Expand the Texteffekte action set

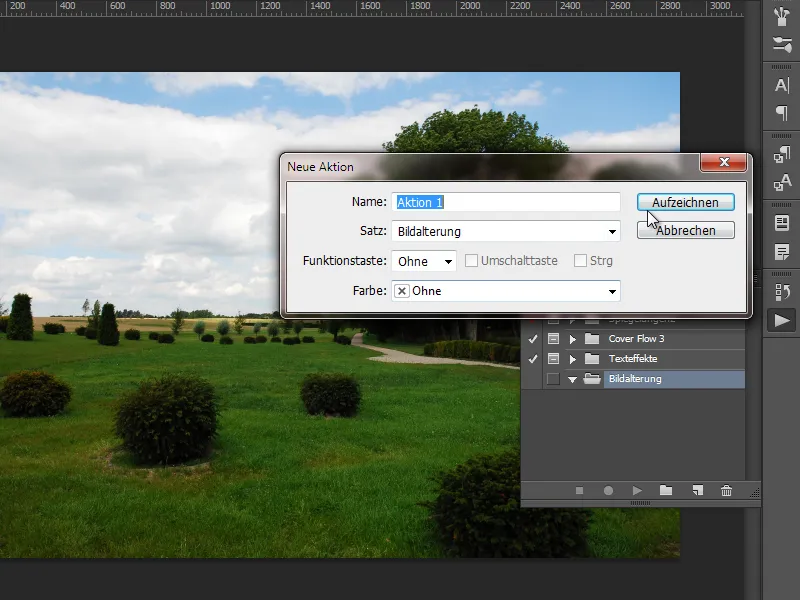coord(572,359)
